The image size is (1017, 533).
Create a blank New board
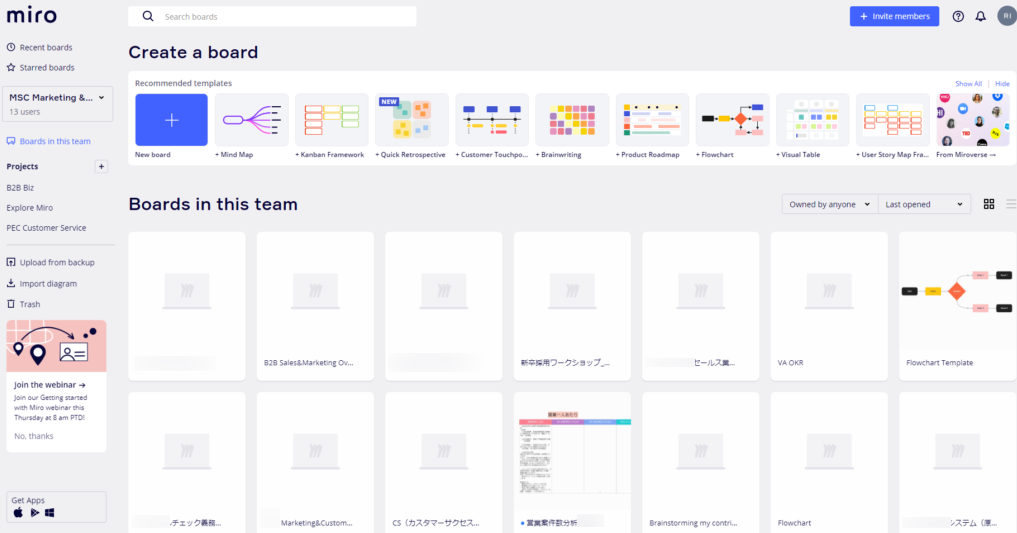click(x=171, y=120)
